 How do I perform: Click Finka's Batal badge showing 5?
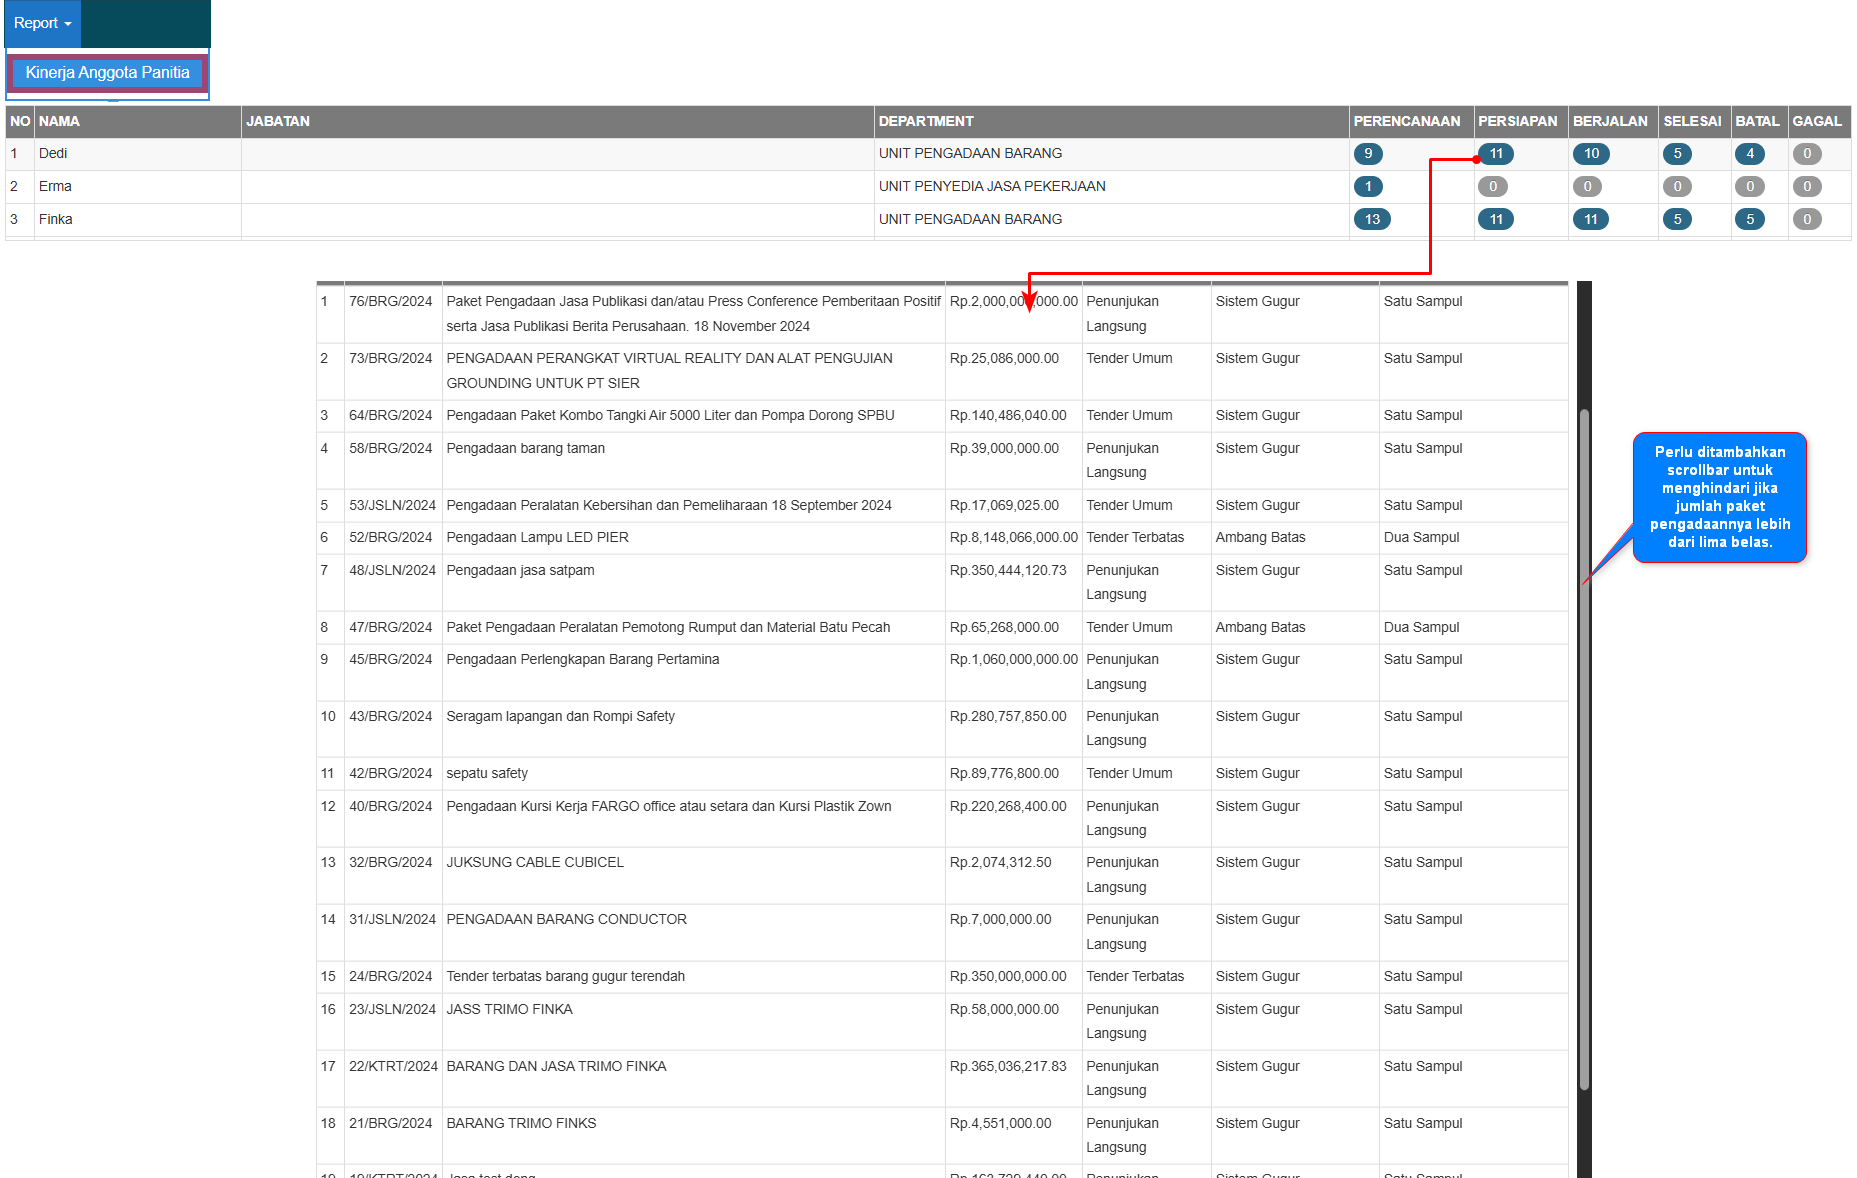1749,220
